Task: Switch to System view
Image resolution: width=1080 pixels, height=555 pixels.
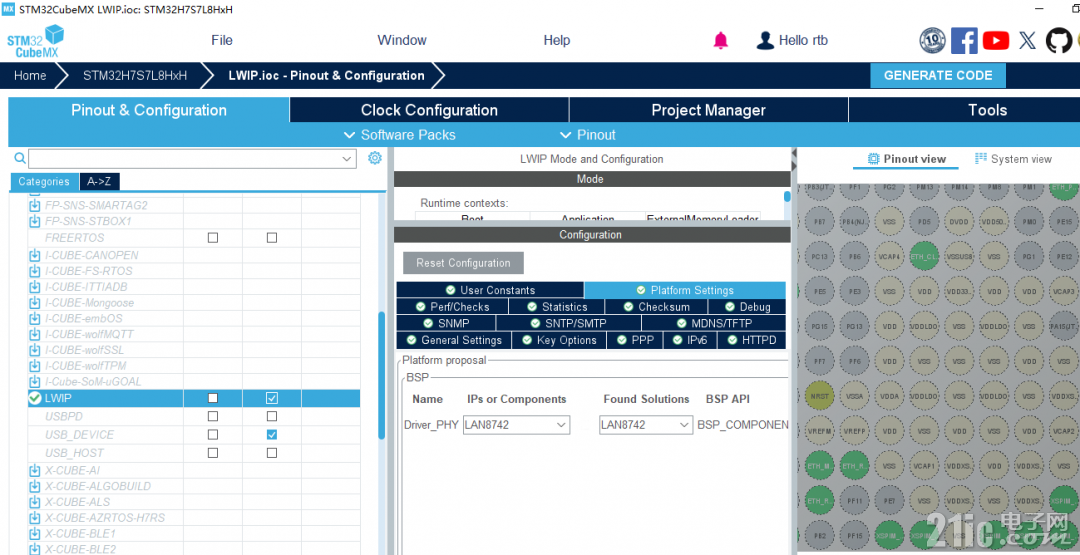Action: 1013,159
